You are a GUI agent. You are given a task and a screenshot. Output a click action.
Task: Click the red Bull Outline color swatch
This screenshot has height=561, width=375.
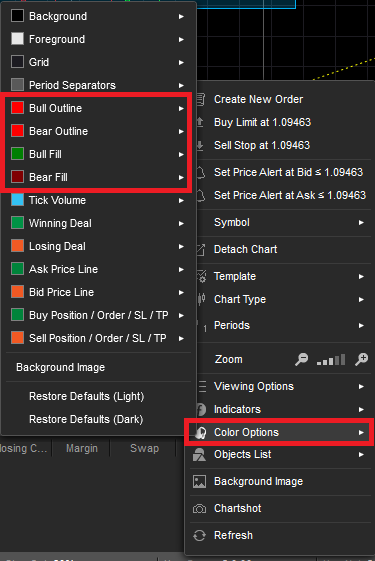click(x=18, y=108)
